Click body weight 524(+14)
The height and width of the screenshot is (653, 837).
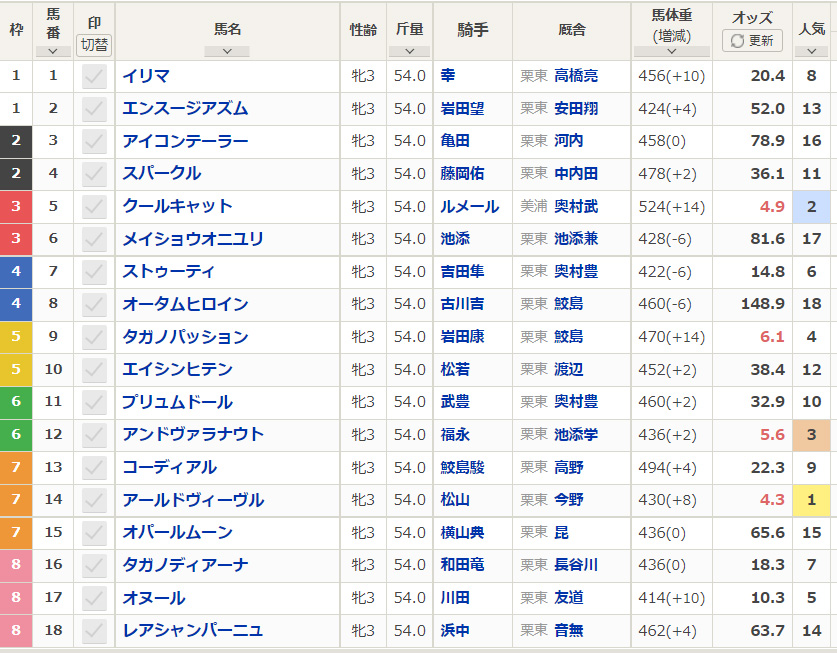[672, 207]
